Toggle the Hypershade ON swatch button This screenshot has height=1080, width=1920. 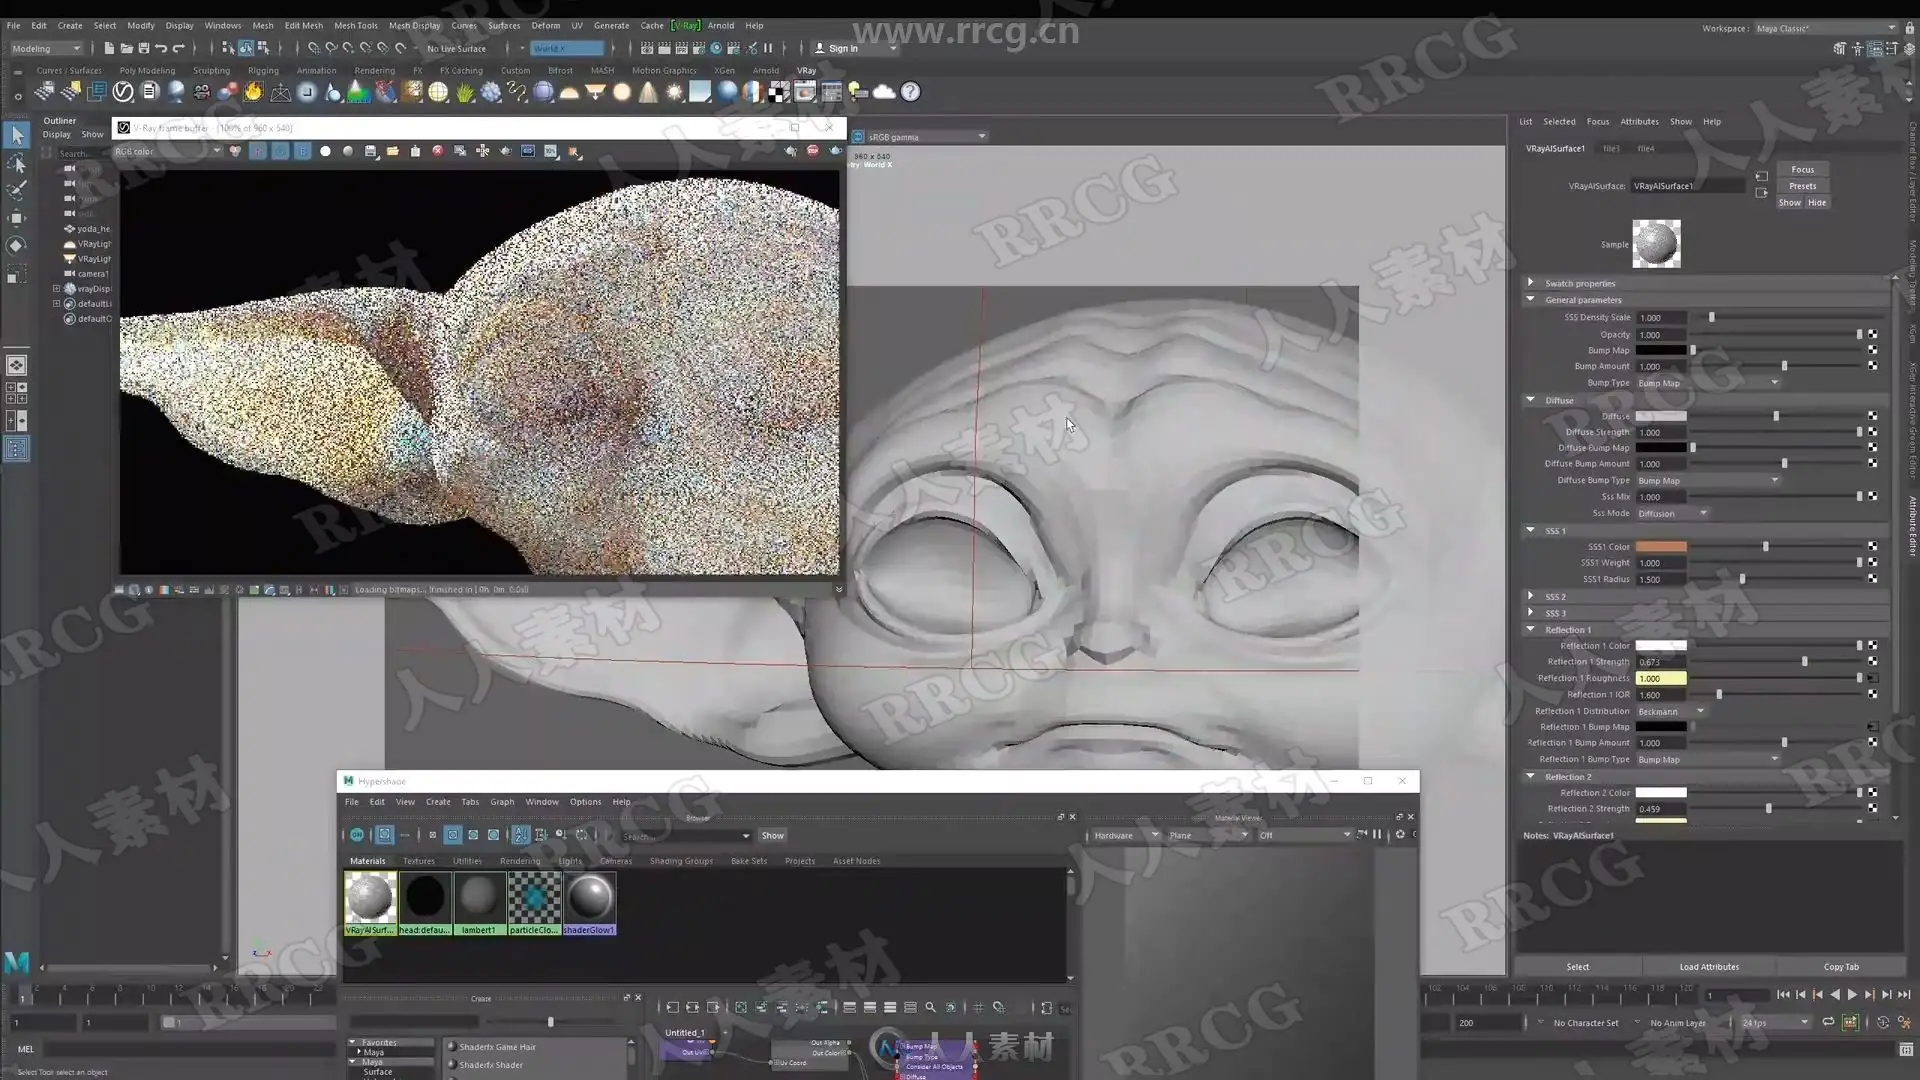[356, 835]
